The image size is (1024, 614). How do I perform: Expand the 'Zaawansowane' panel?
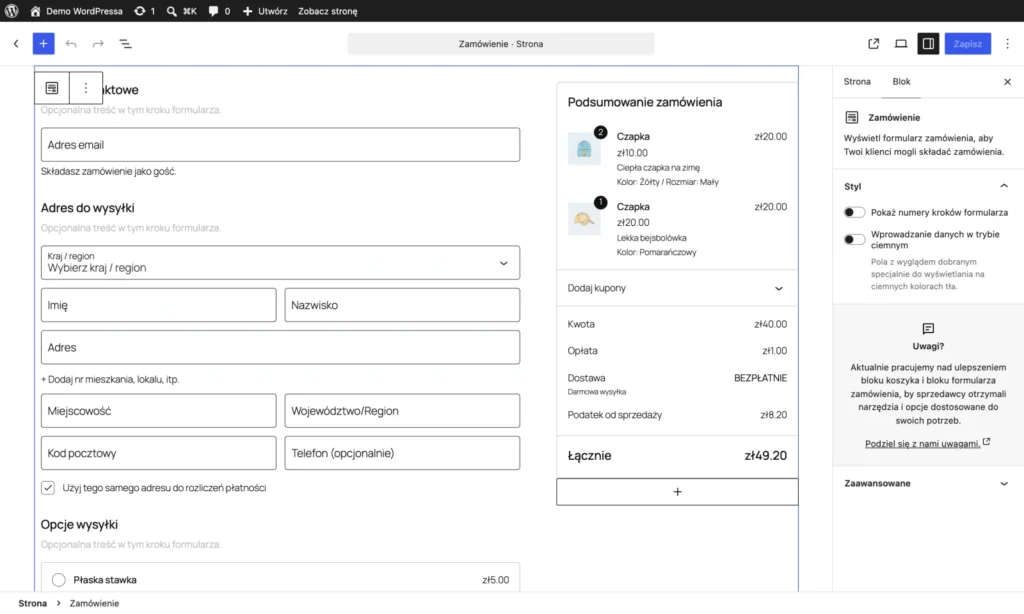click(927, 483)
